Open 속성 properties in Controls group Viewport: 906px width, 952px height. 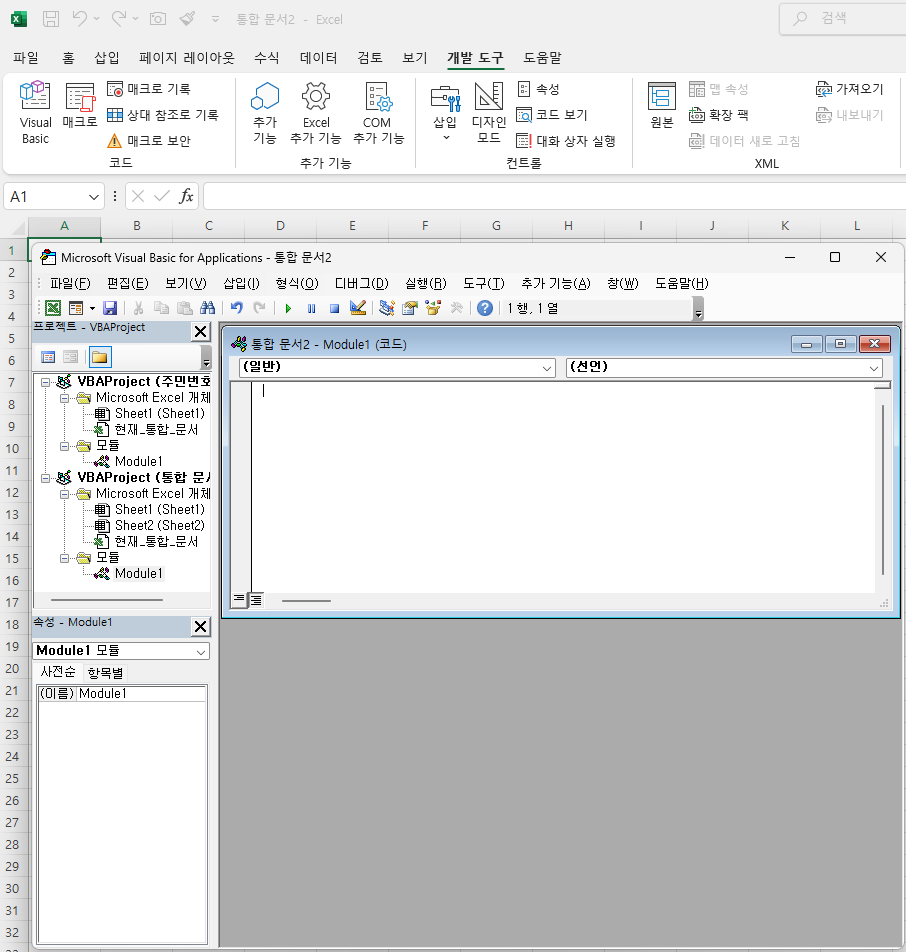point(538,89)
